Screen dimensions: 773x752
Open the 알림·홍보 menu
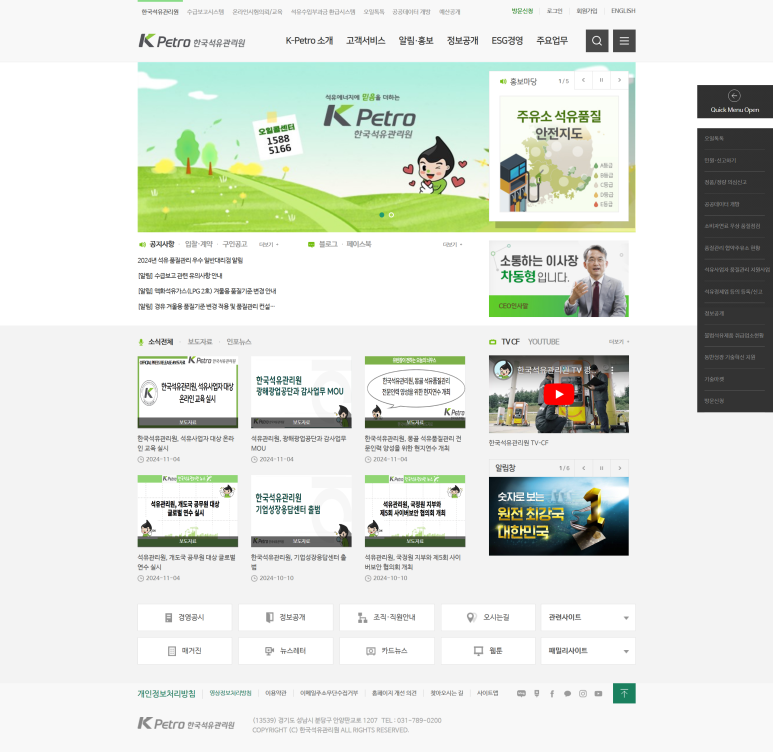tap(416, 41)
